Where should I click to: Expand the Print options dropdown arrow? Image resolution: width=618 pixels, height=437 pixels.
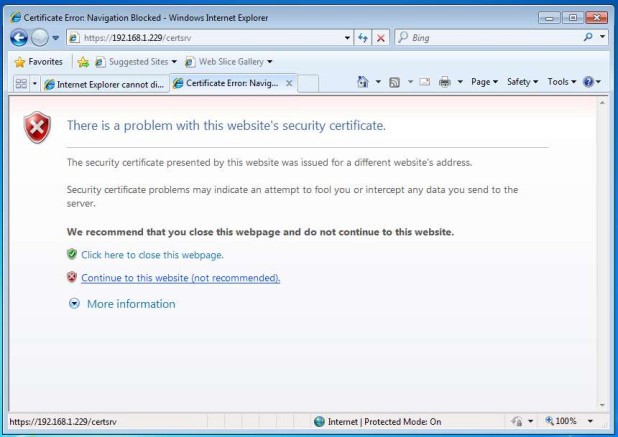pyautogui.click(x=460, y=82)
